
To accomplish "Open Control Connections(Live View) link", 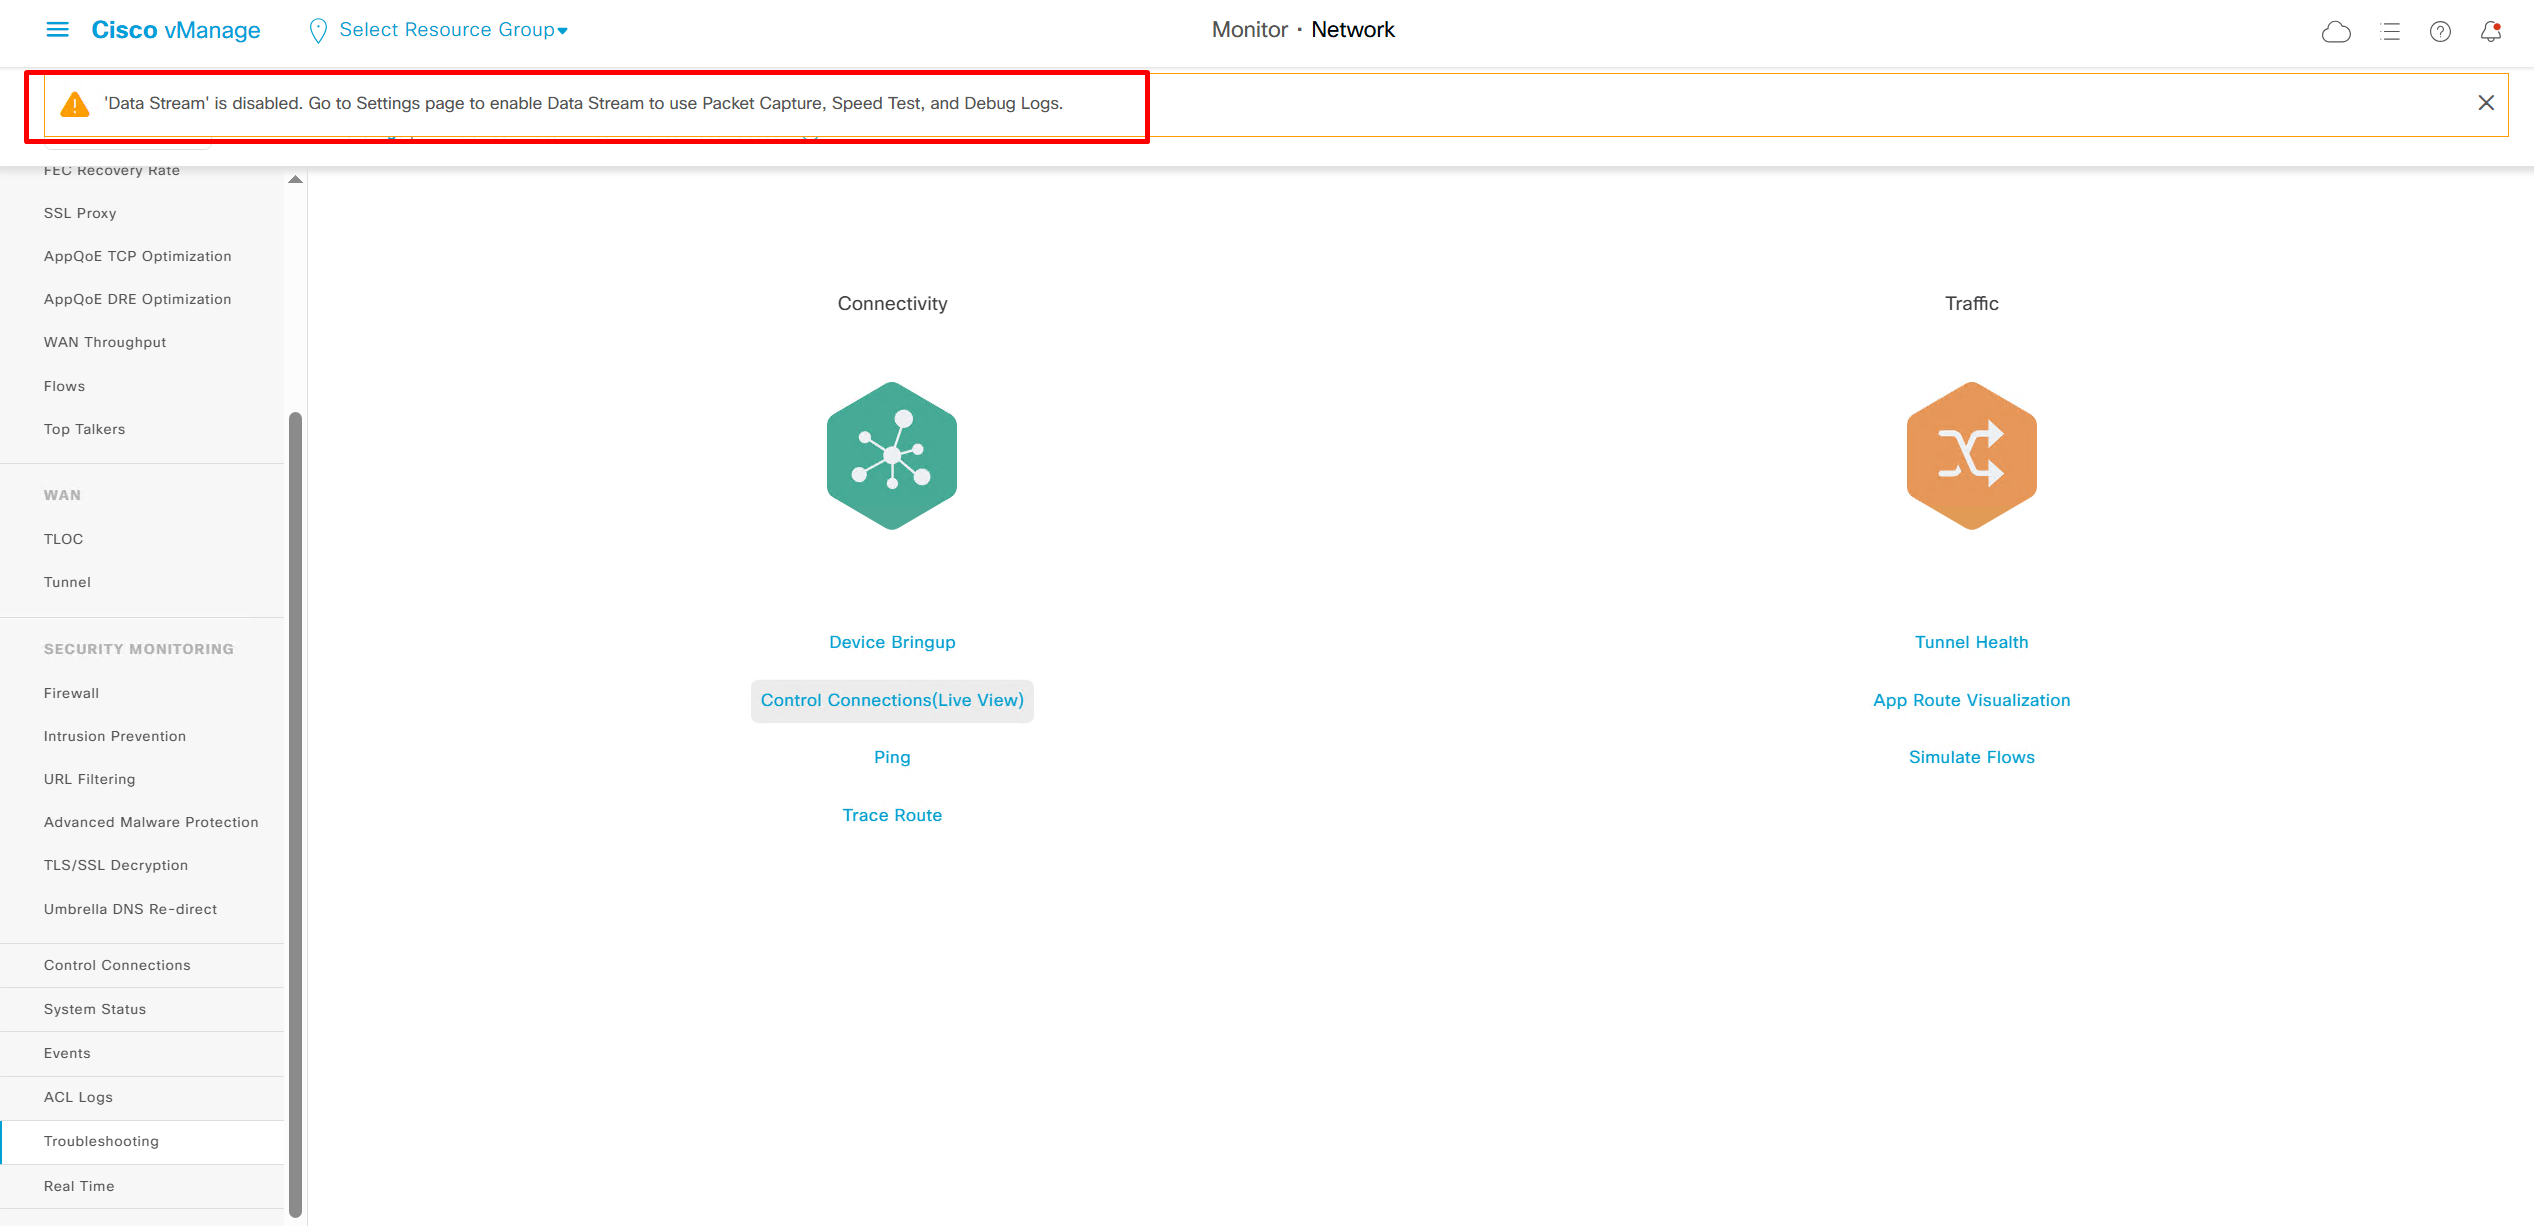I will pos(892,700).
